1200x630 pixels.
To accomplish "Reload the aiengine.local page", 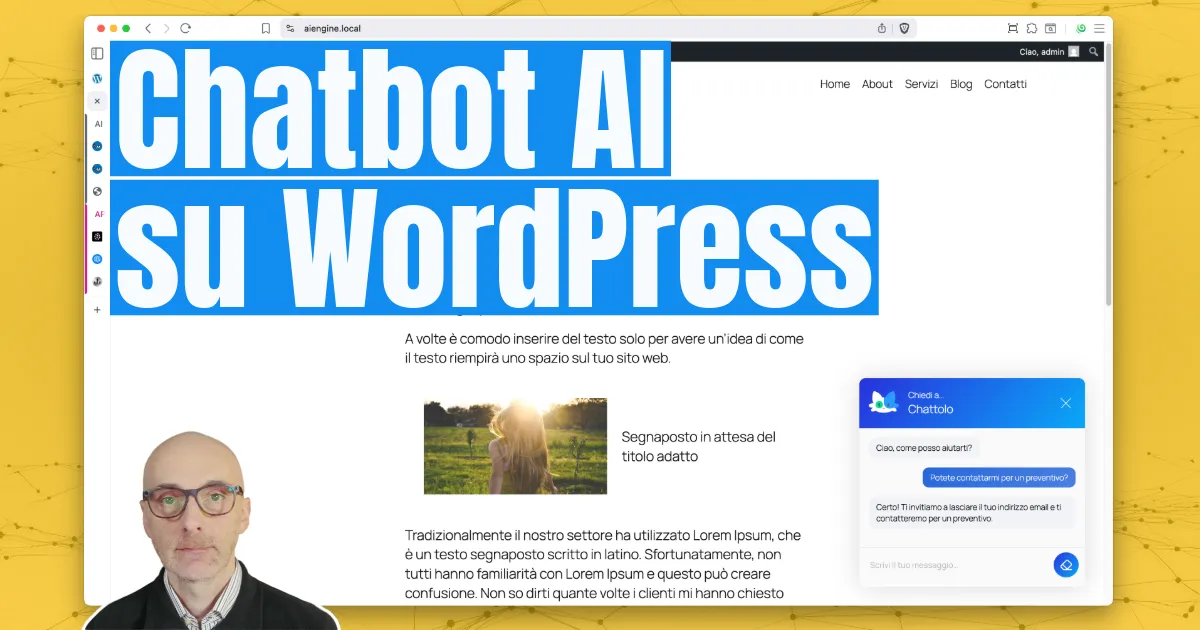I will pyautogui.click(x=186, y=28).
